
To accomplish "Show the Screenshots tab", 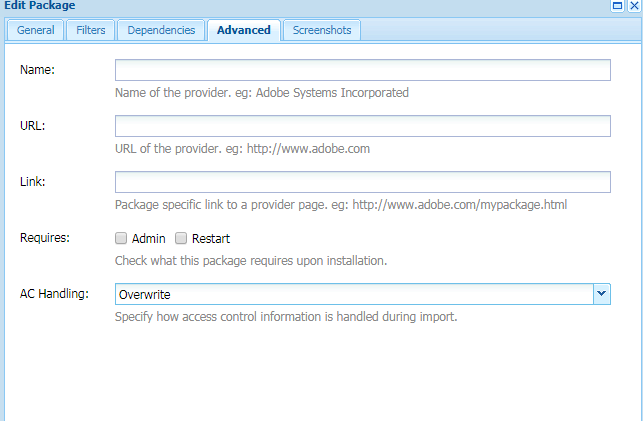I will [x=321, y=30].
